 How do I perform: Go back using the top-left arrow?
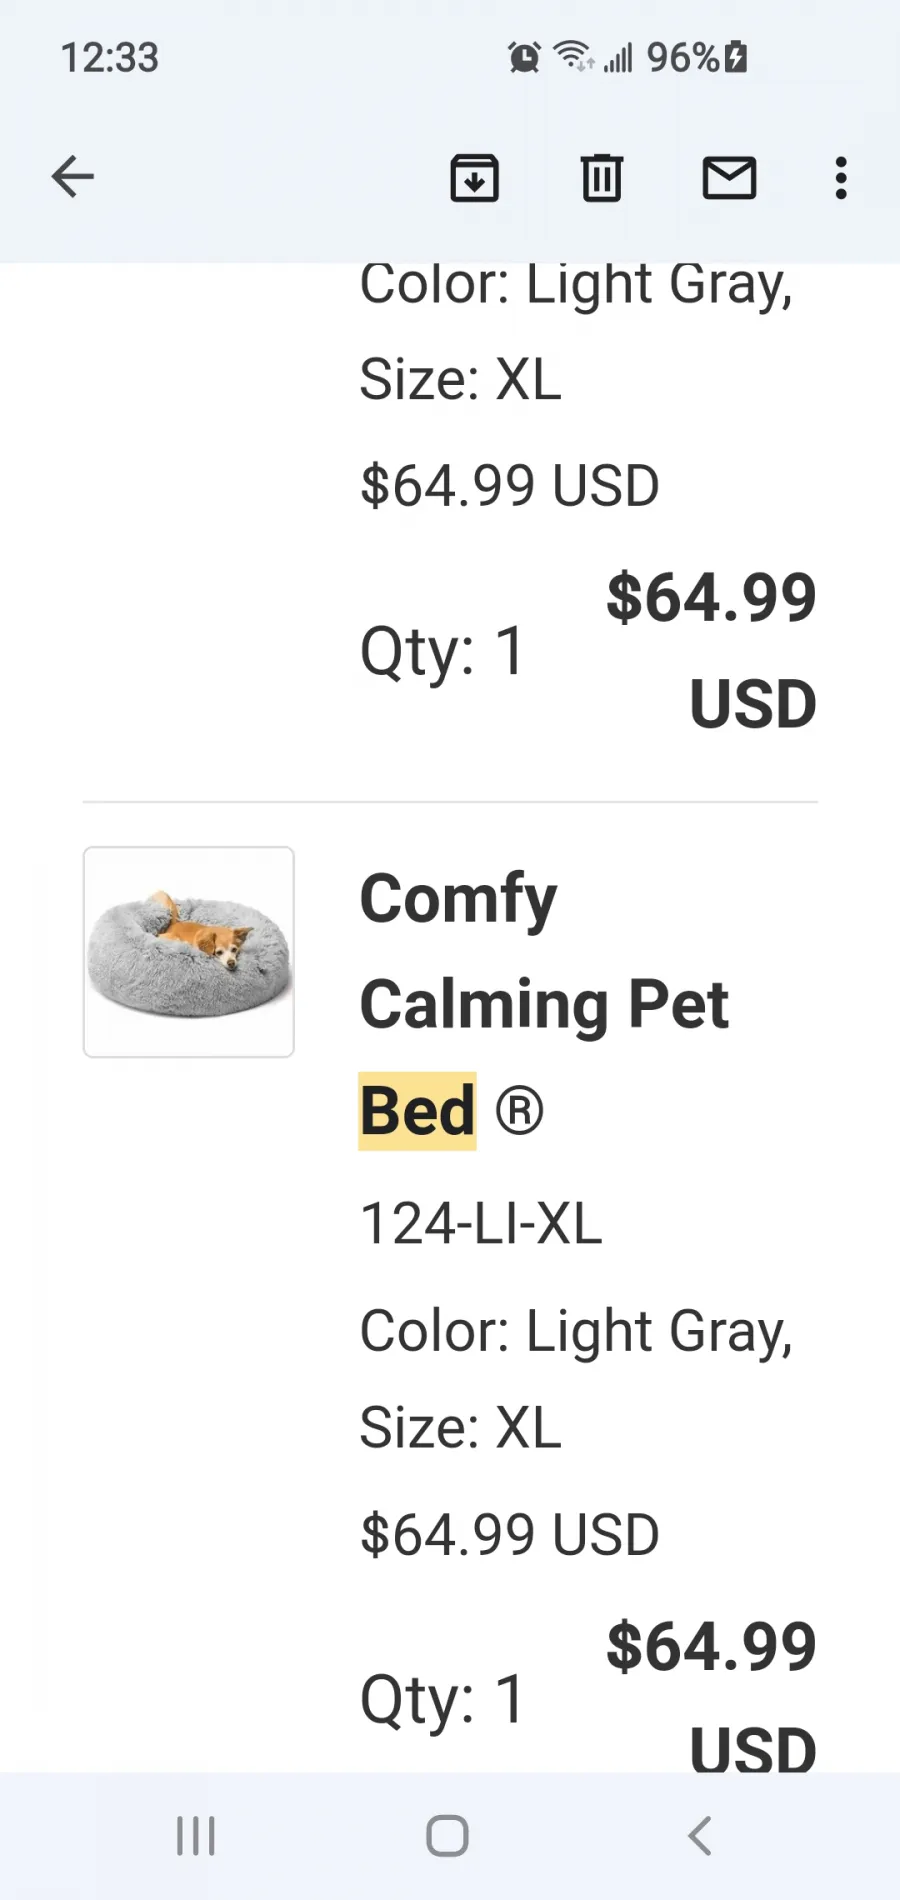pos(72,178)
